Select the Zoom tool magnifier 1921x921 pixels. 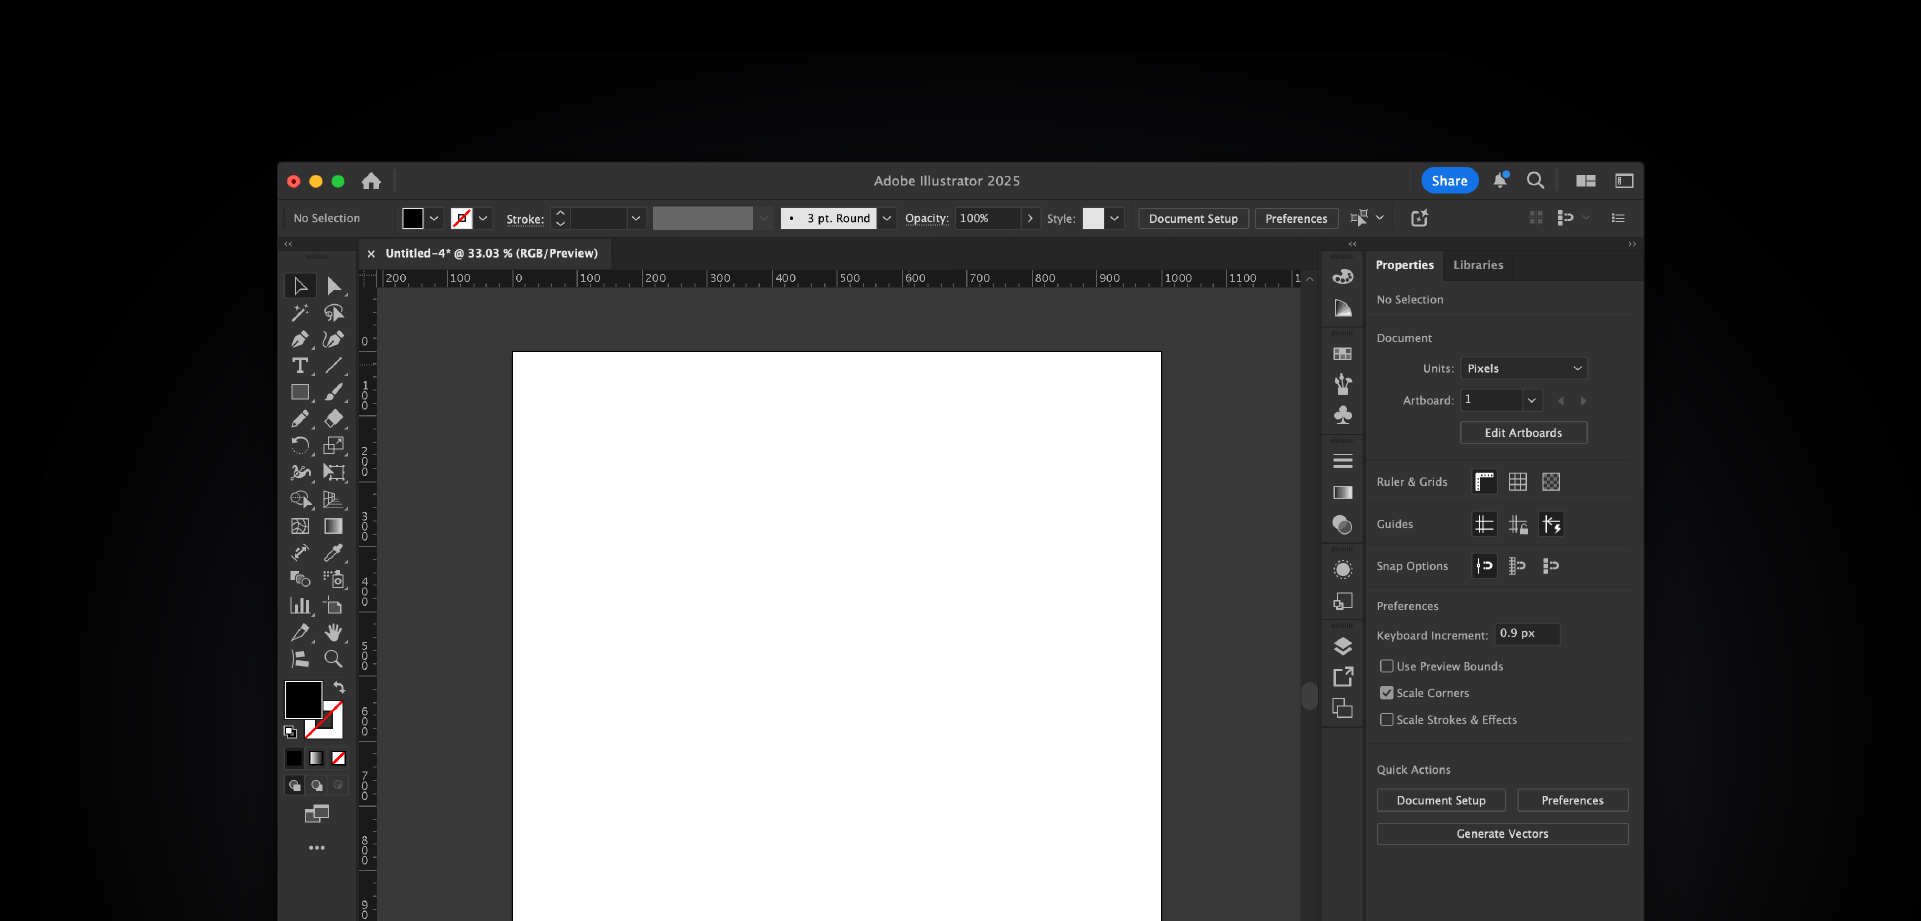coord(334,659)
